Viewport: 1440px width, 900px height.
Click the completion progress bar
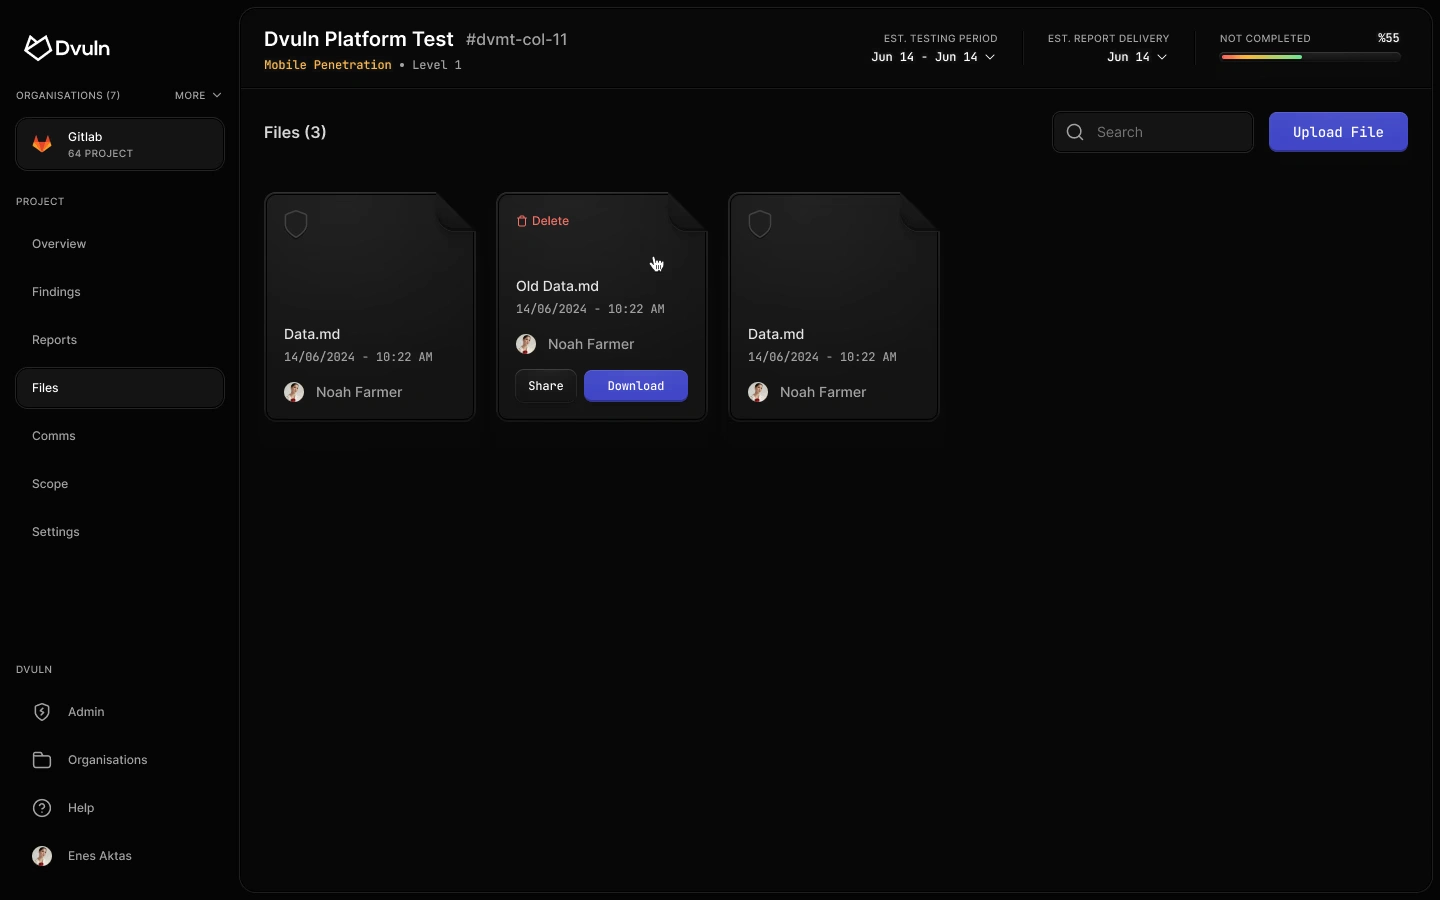1311,57
